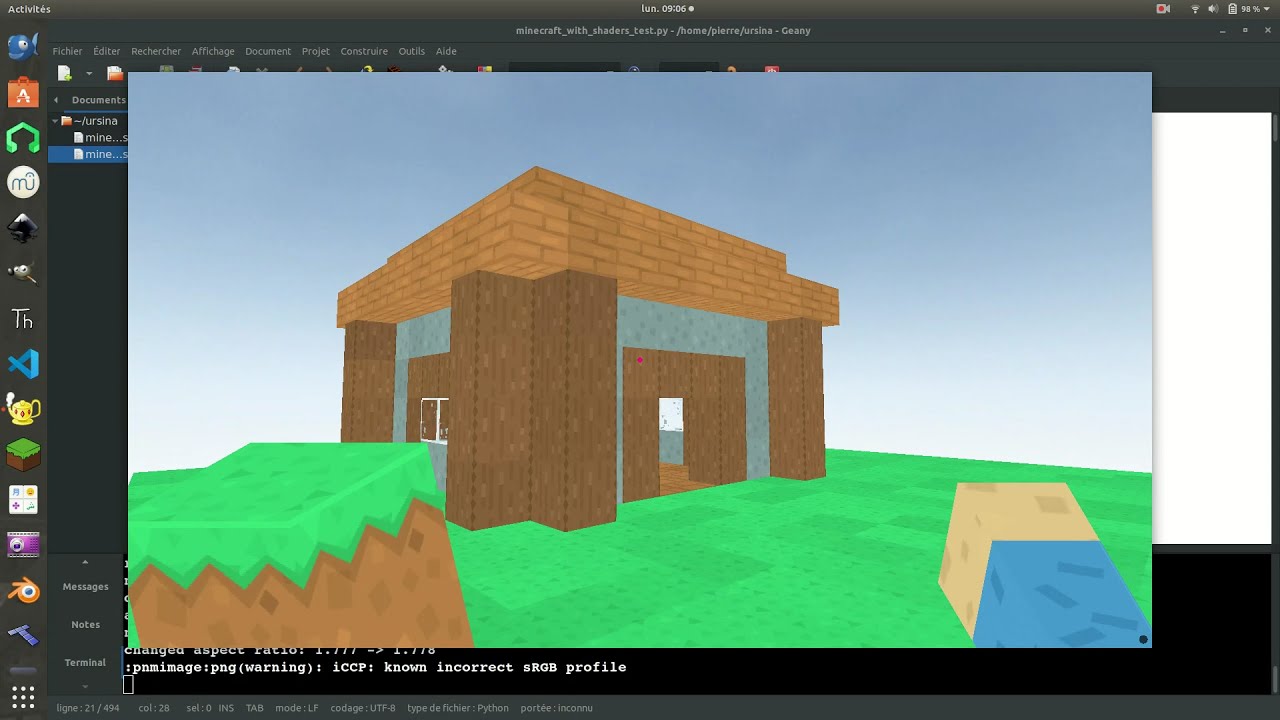Open the new file template dropdown arrow
This screenshot has width=1280, height=720.
(x=88, y=73)
